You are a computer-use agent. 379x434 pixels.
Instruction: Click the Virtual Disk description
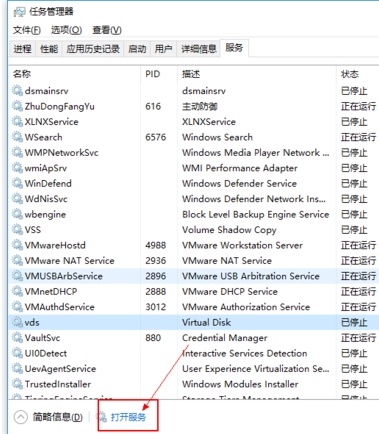tap(206, 322)
